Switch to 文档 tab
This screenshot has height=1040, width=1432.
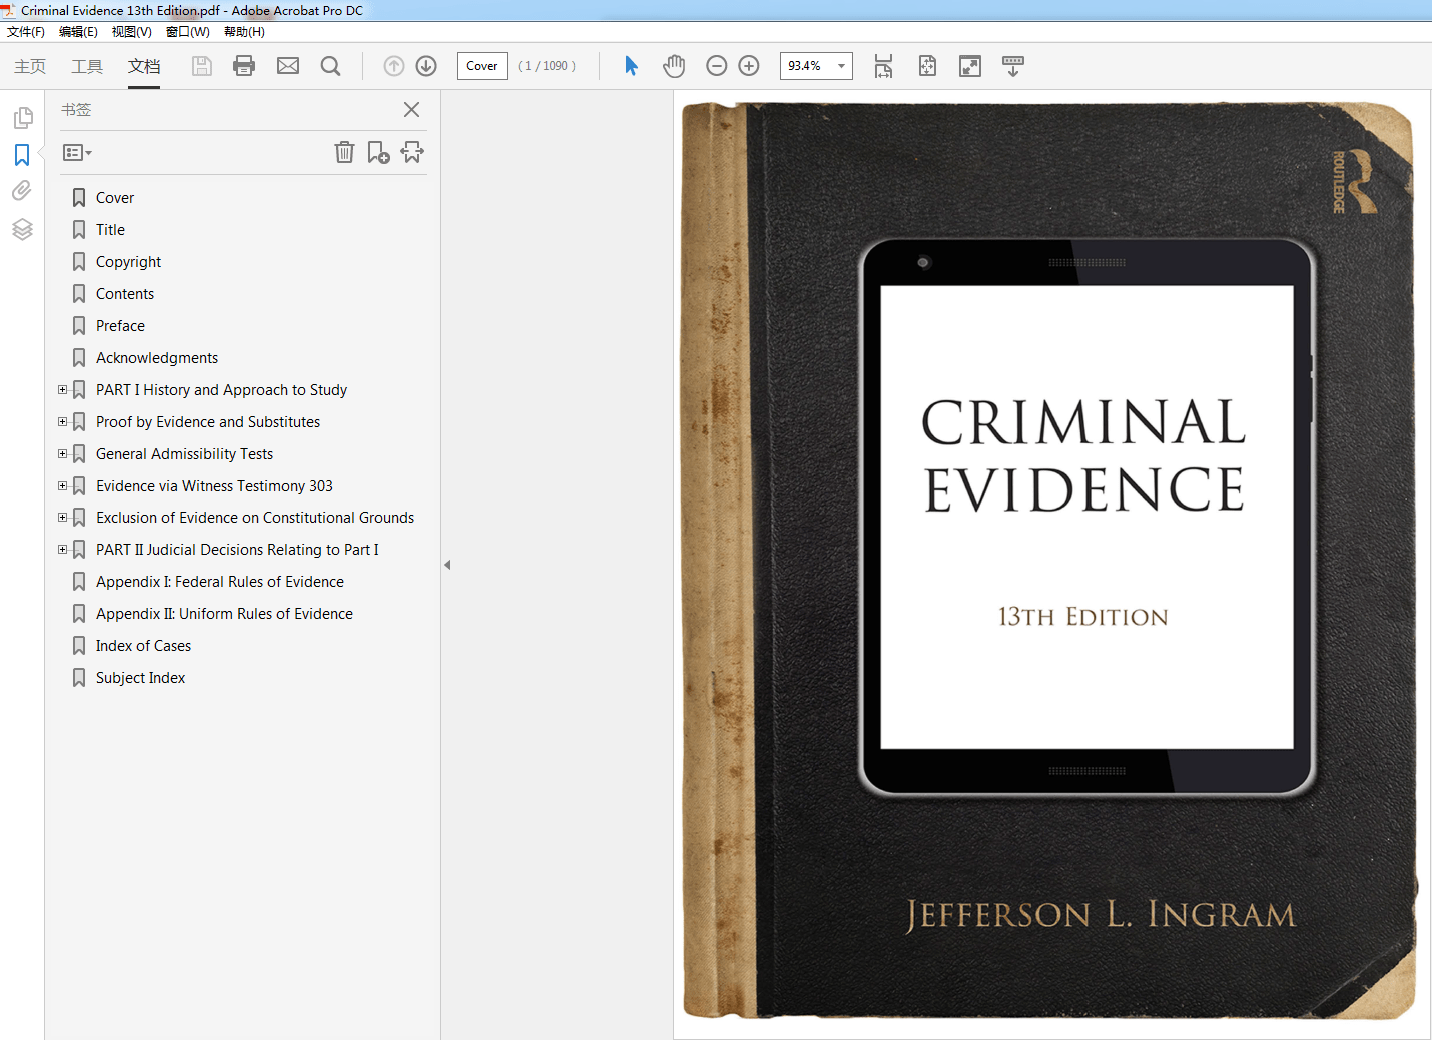coord(144,66)
